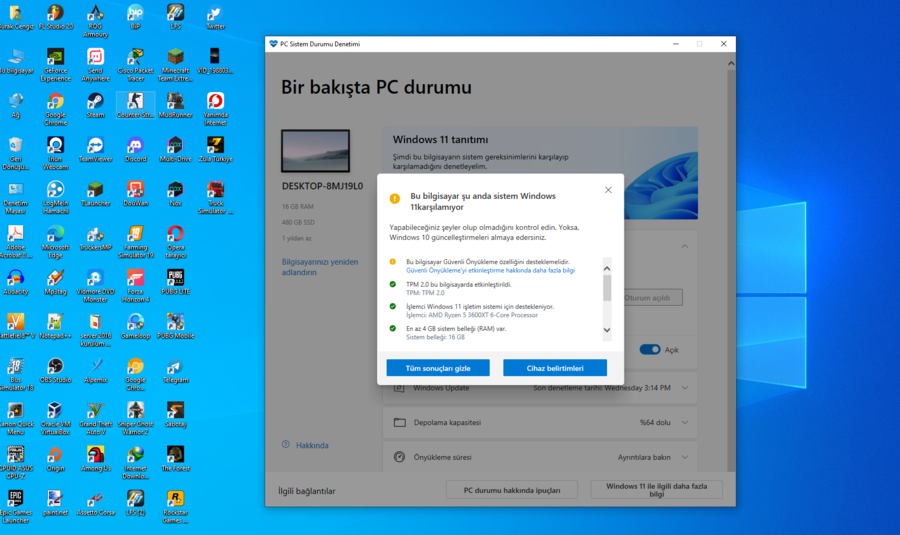Click the AMD Ryzen 5 3600XT processor text
This screenshot has width=900, height=535.
click(x=472, y=315)
